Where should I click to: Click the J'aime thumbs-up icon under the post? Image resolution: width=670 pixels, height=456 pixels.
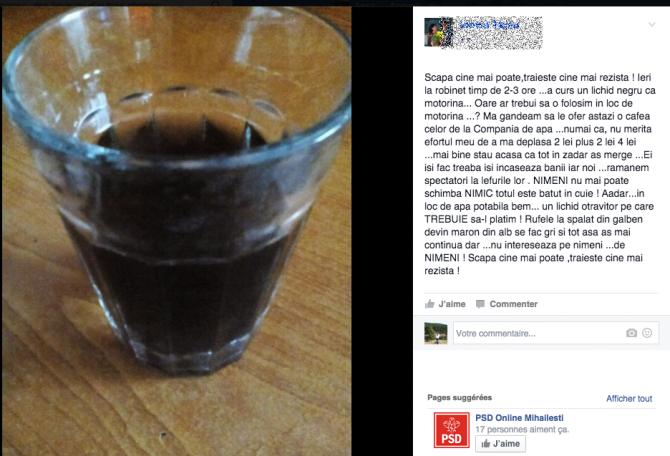pyautogui.click(x=429, y=304)
